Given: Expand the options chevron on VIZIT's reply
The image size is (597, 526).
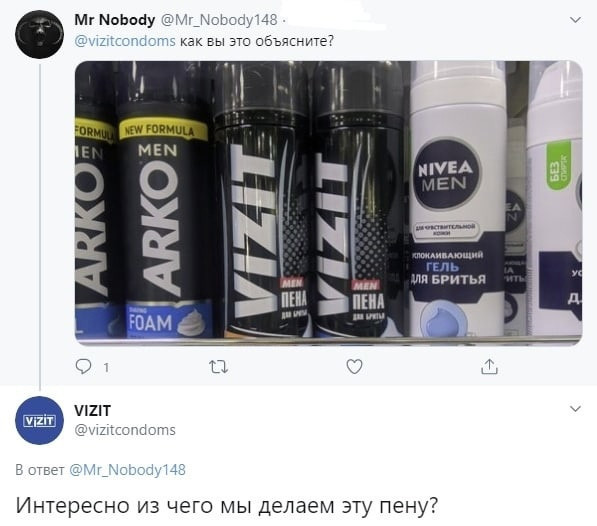Looking at the screenshot, I should click(575, 409).
